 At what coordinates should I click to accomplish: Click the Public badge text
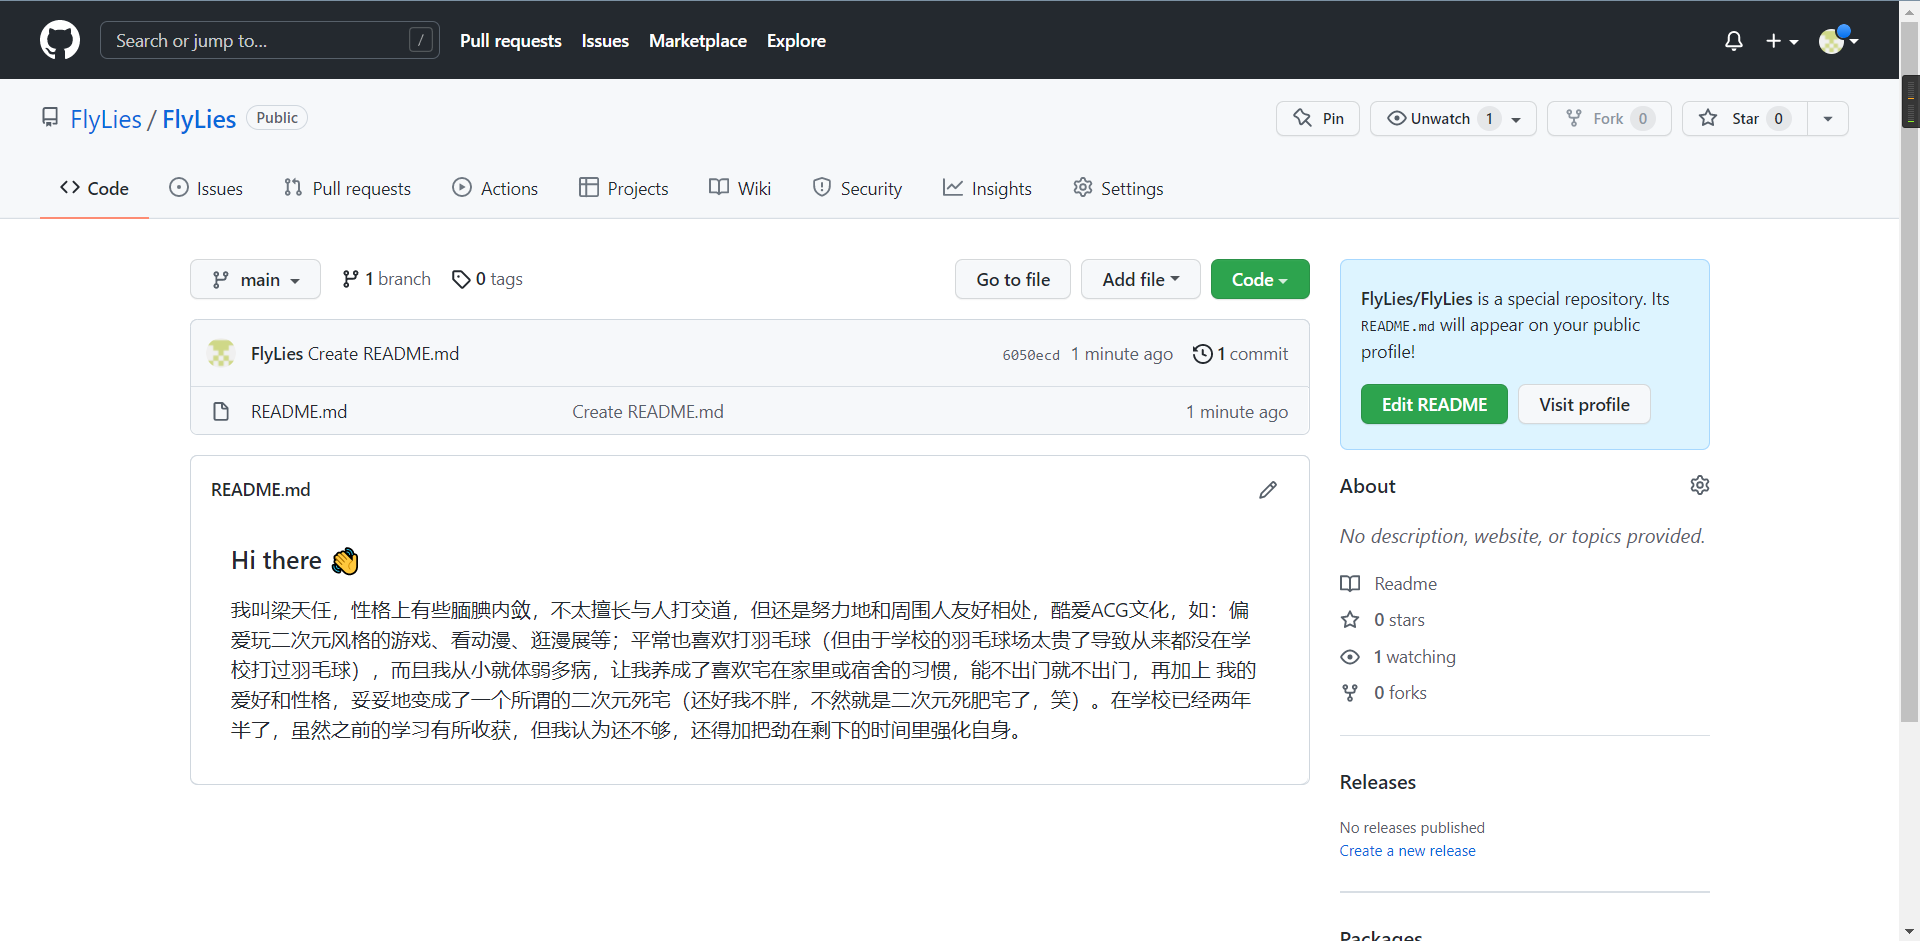[x=277, y=118]
